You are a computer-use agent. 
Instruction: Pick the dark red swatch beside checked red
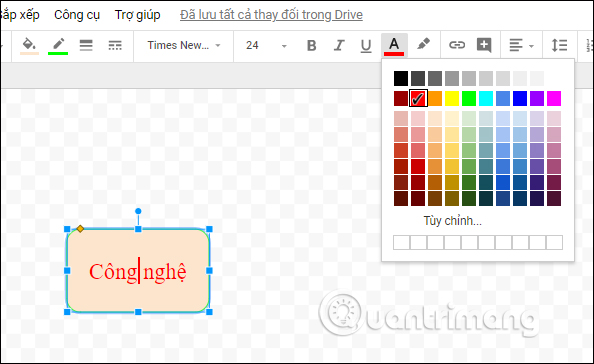401,98
